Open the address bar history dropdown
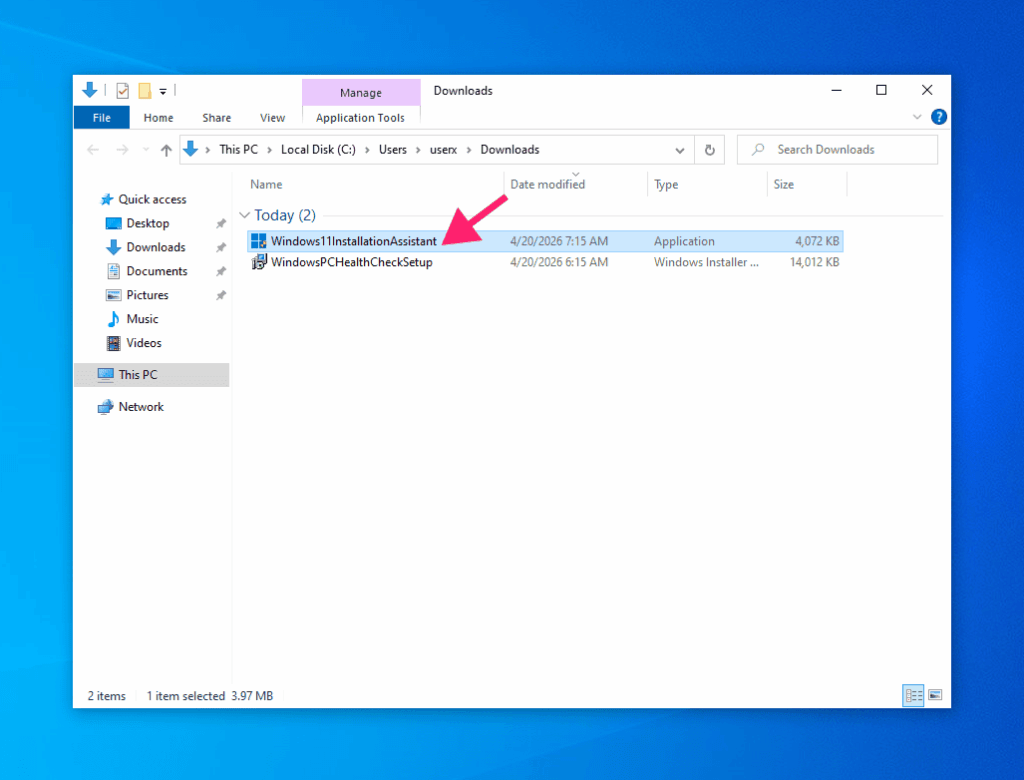 [679, 150]
